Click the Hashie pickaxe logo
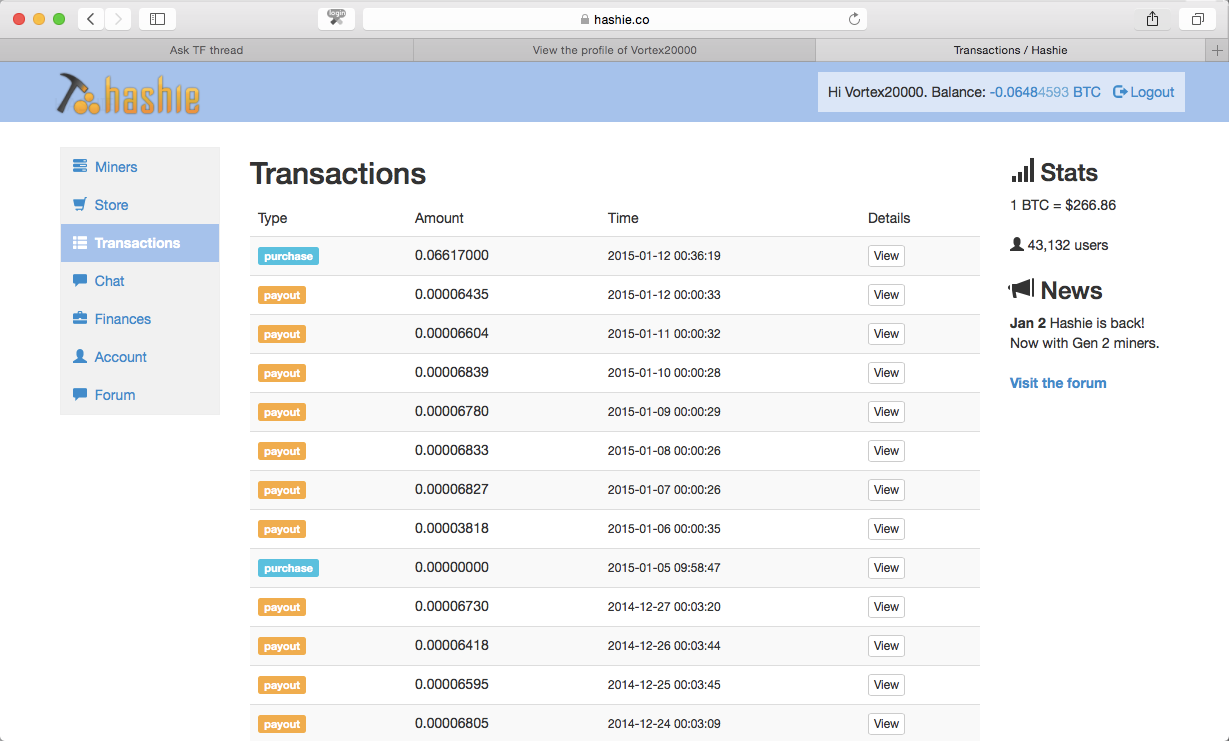The height and width of the screenshot is (741, 1229). [x=128, y=94]
